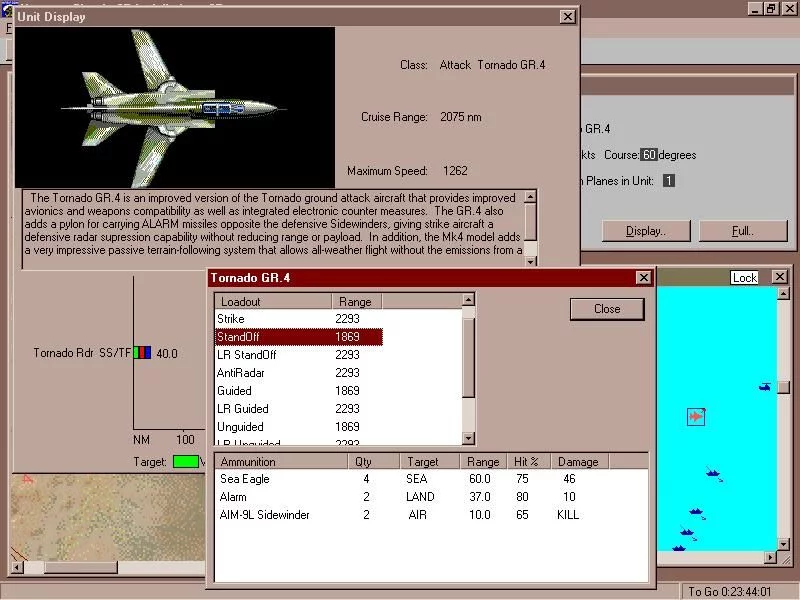Image resolution: width=800 pixels, height=600 pixels.
Task: Click the green Target color swatch
Action: (186, 462)
